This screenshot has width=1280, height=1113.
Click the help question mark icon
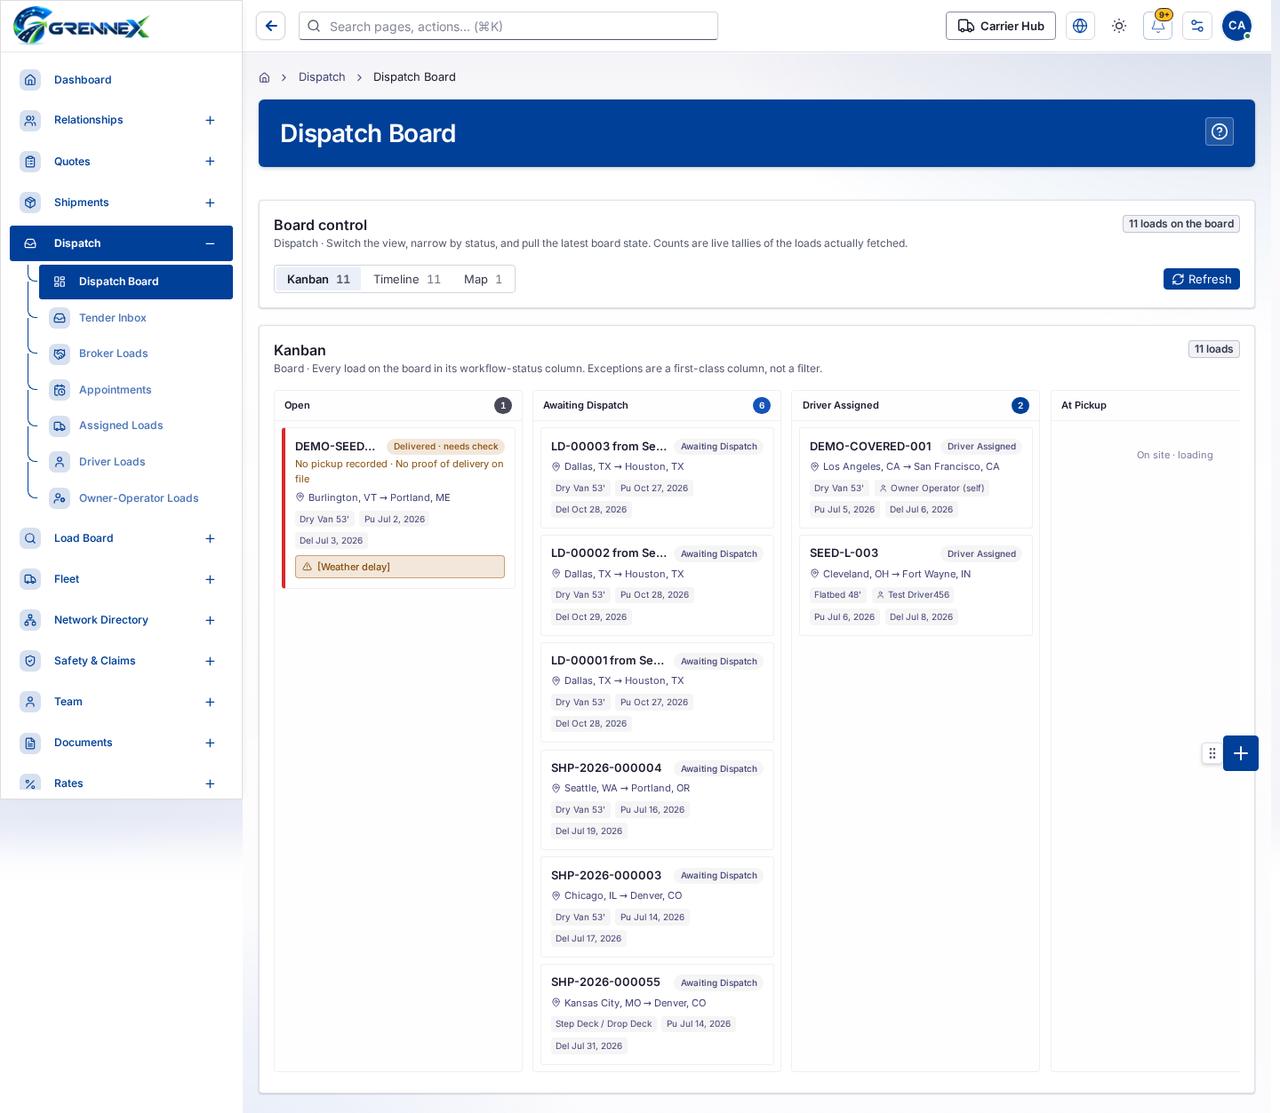click(1219, 132)
